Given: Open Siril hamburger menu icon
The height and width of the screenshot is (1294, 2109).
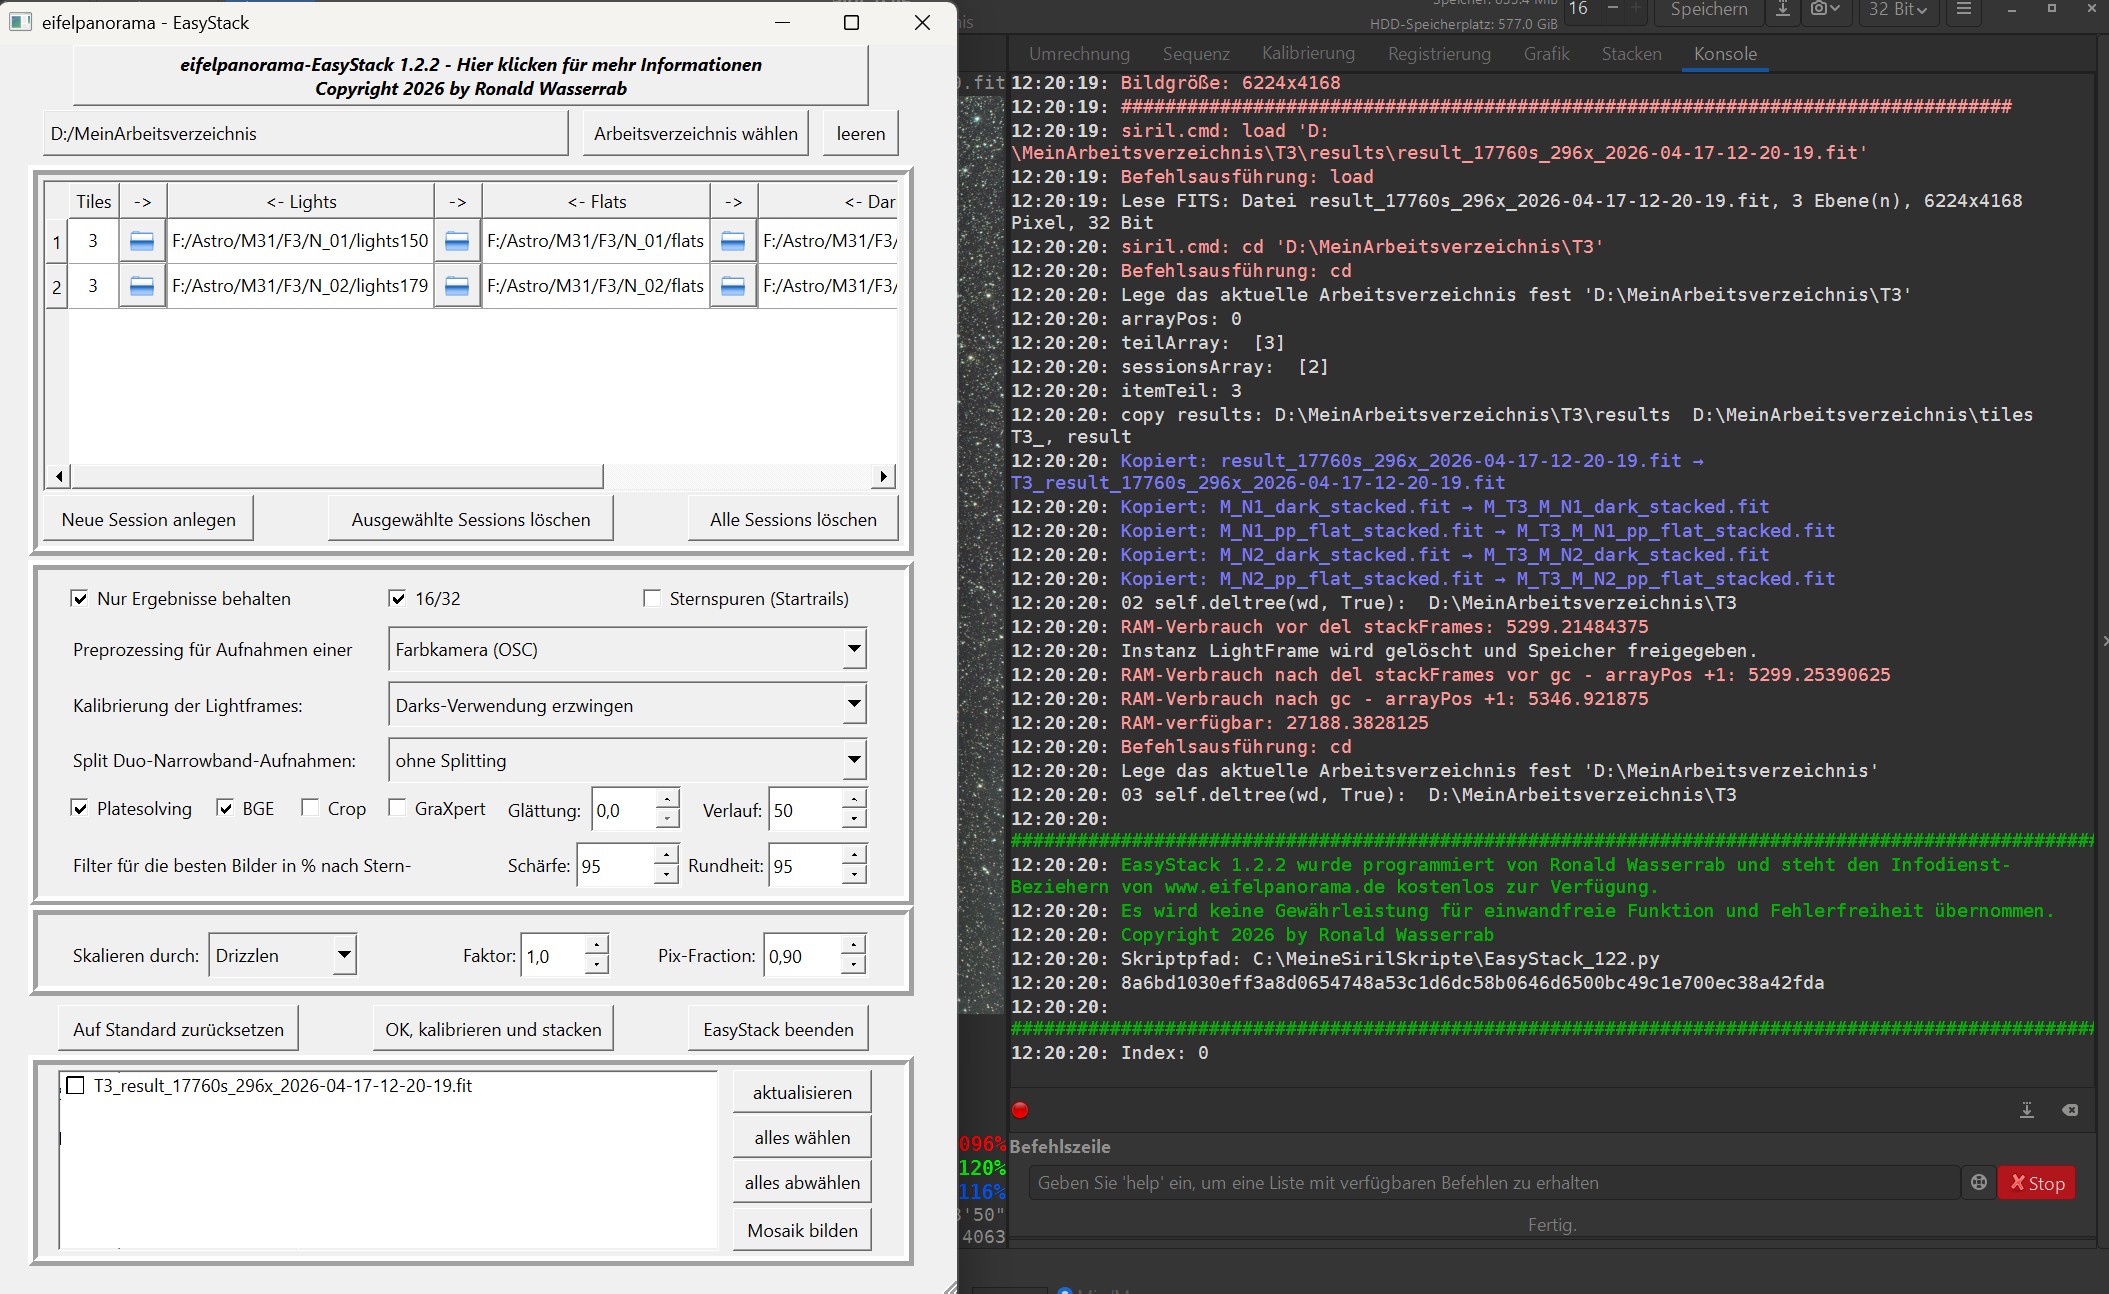Looking at the screenshot, I should click(x=1963, y=9).
